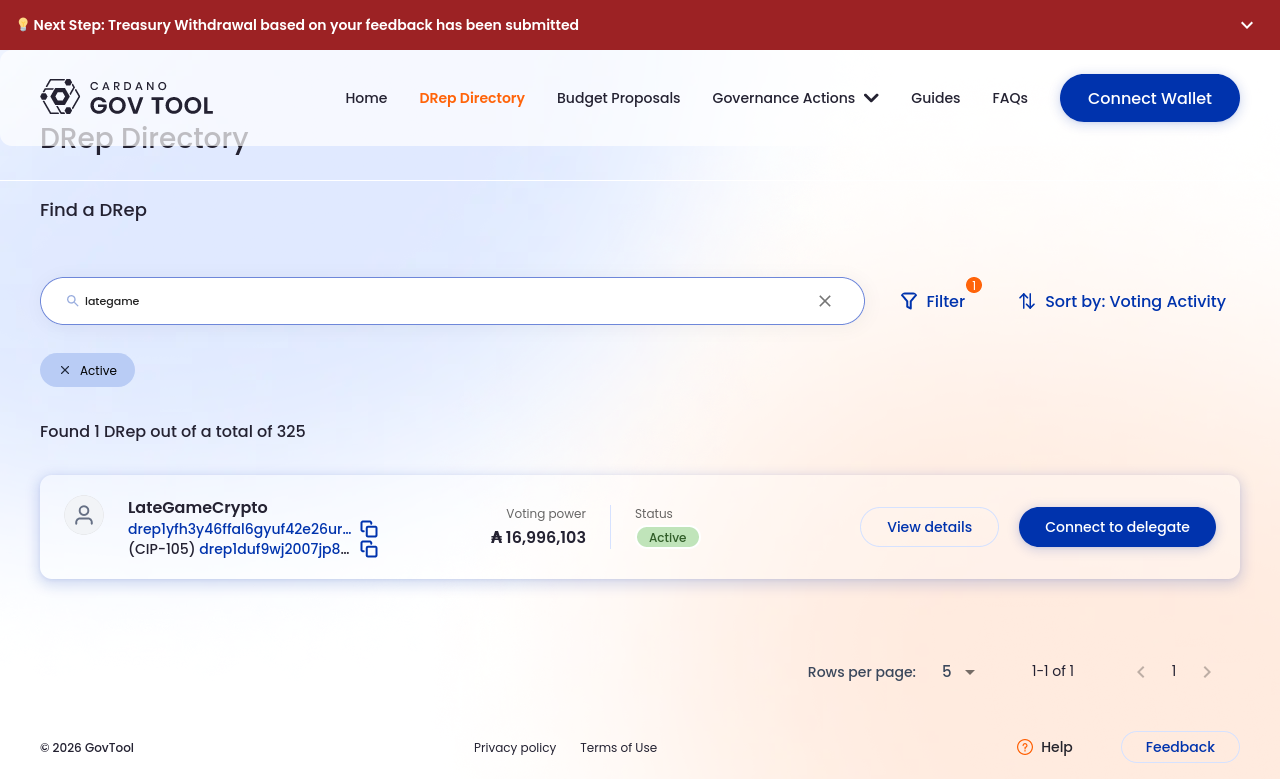
Task: Open Sort by Voting Activity menu
Action: coord(1121,301)
